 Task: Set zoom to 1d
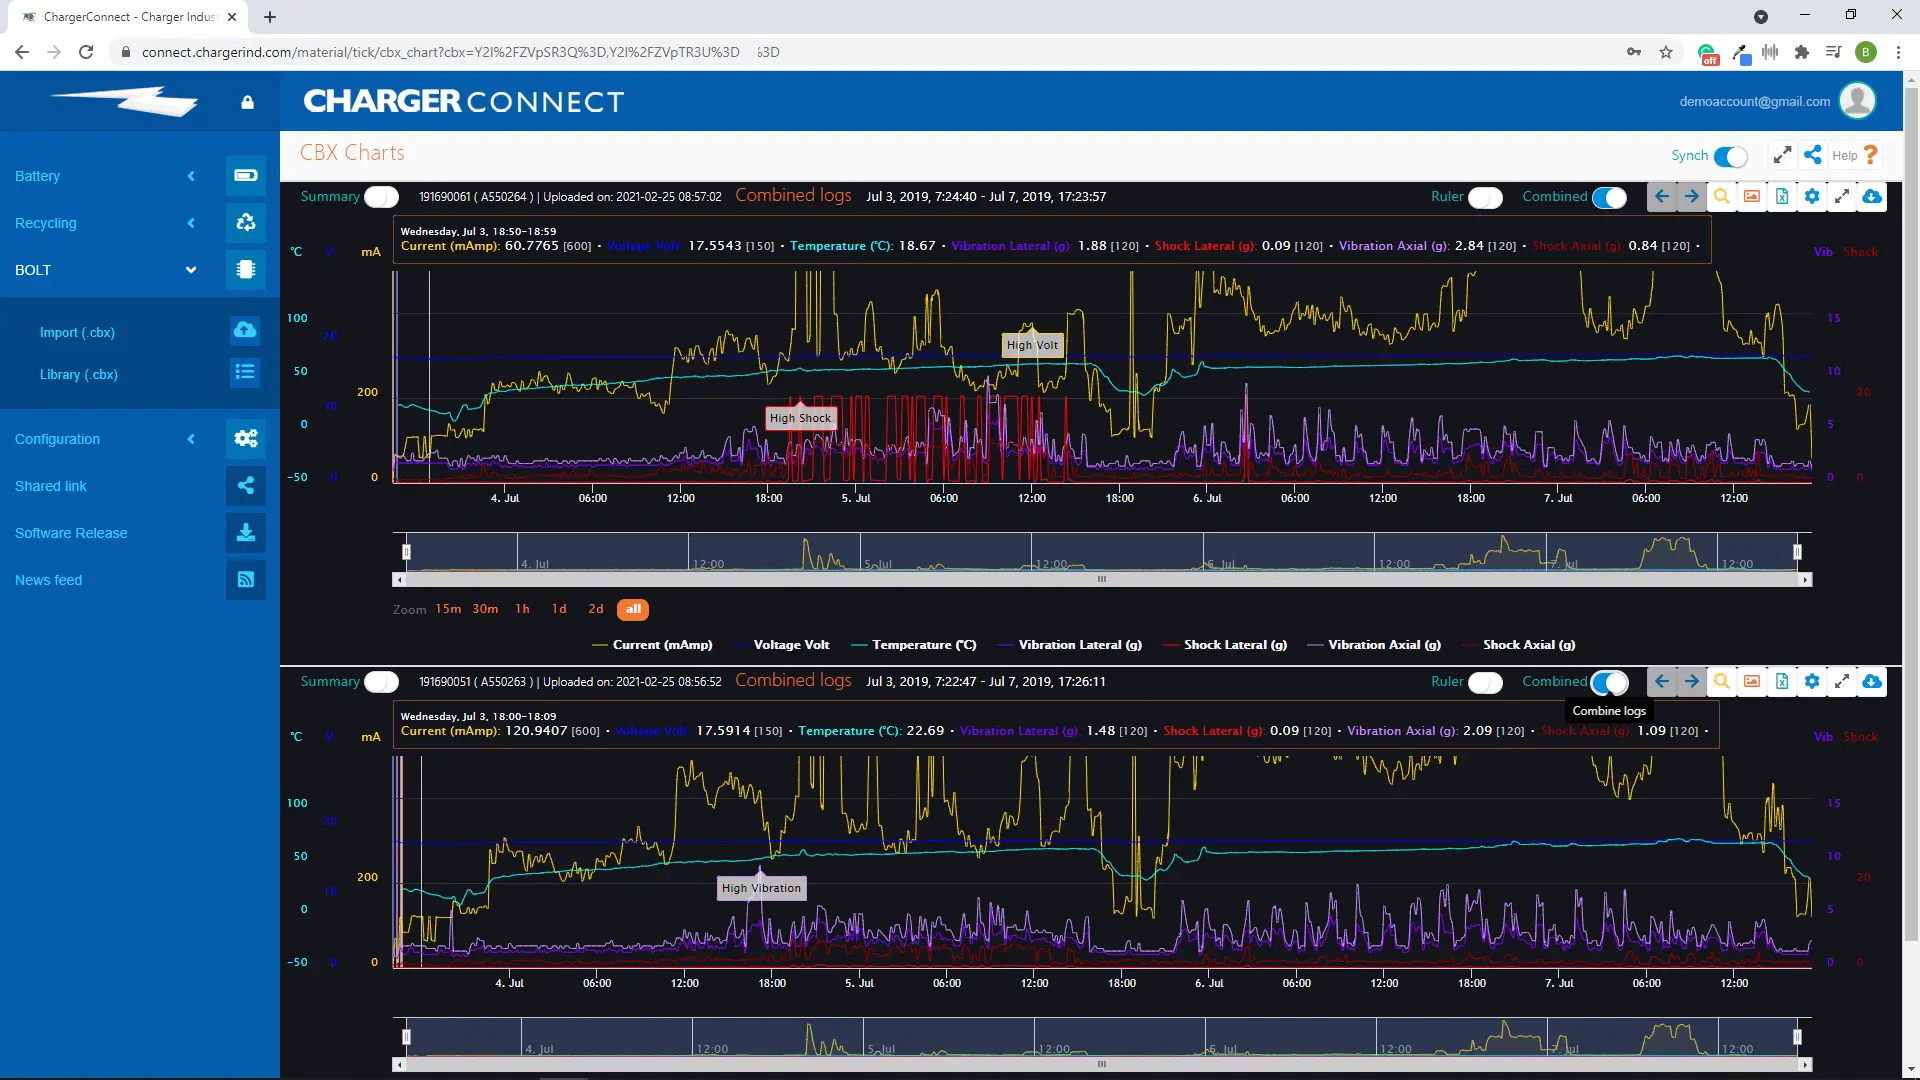(x=559, y=609)
